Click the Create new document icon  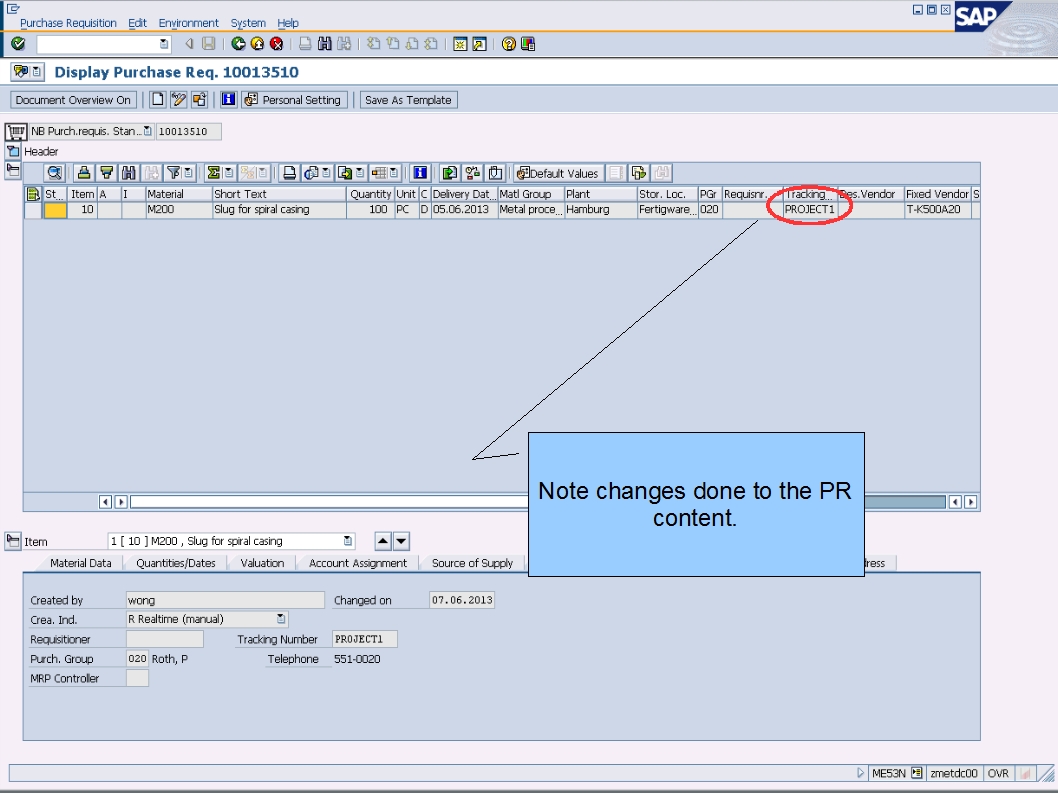pyautogui.click(x=157, y=100)
